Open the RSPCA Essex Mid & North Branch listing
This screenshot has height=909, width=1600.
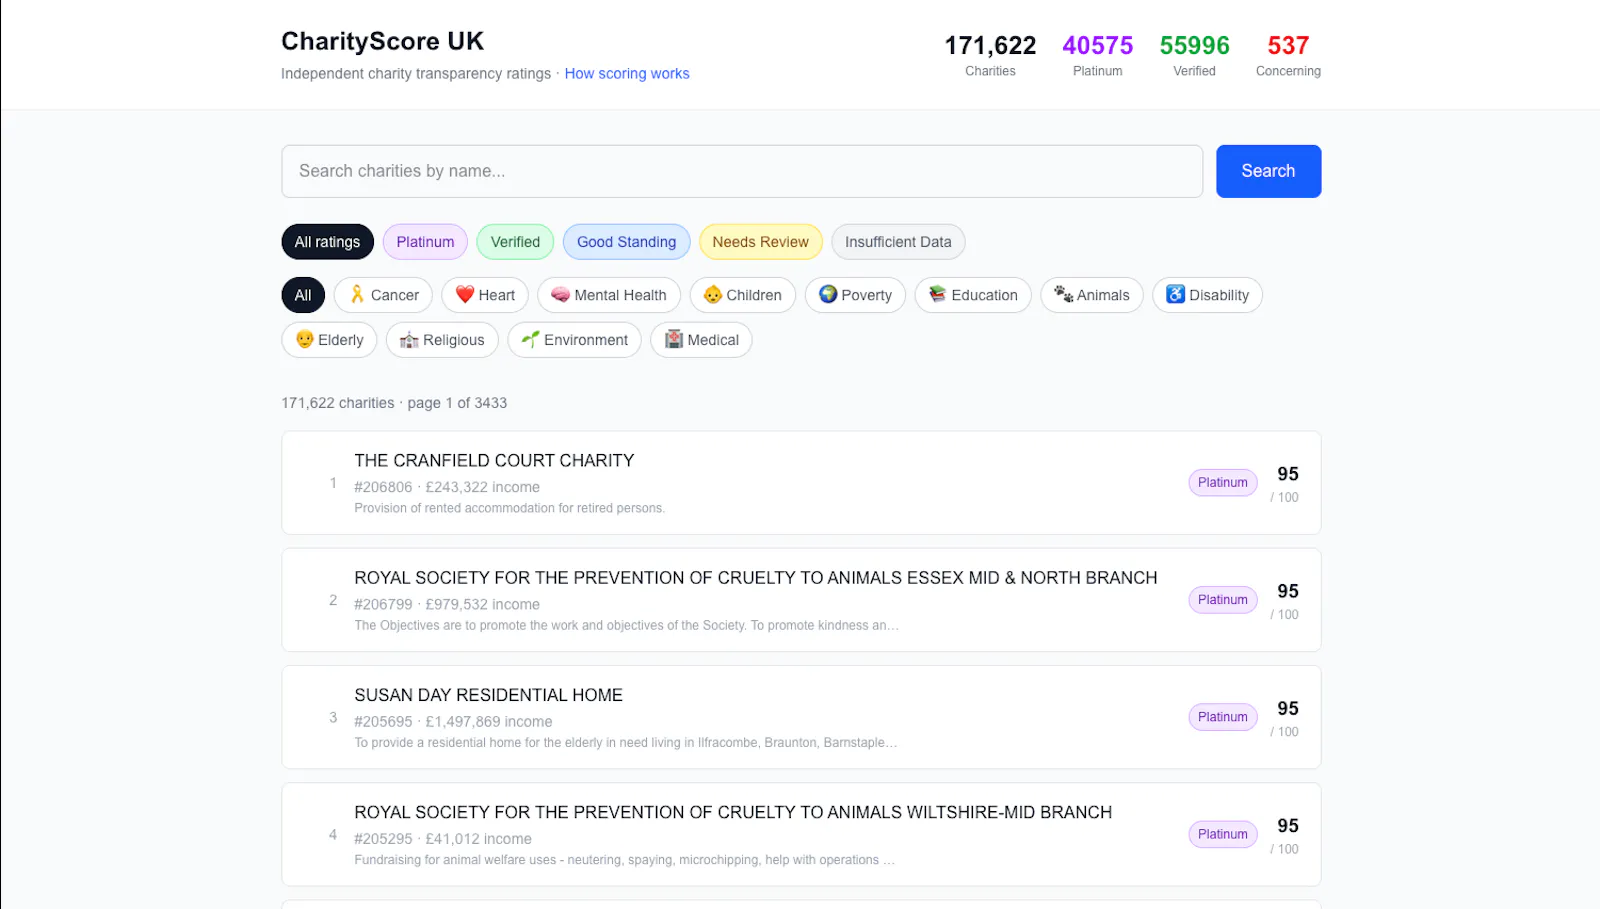coord(801,600)
